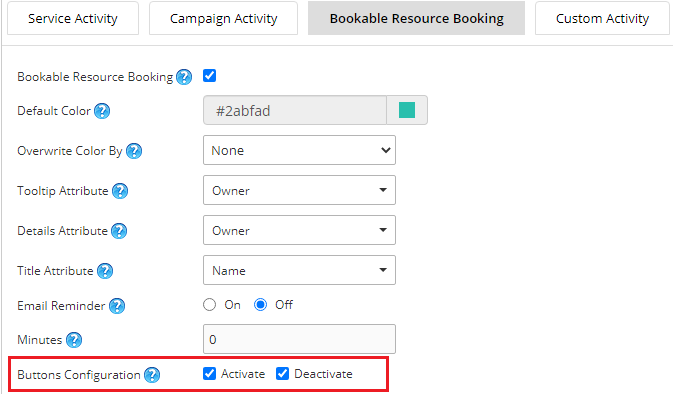The height and width of the screenshot is (394, 673).
Task: Open the Tooltip Attribute dropdown
Action: [x=299, y=190]
